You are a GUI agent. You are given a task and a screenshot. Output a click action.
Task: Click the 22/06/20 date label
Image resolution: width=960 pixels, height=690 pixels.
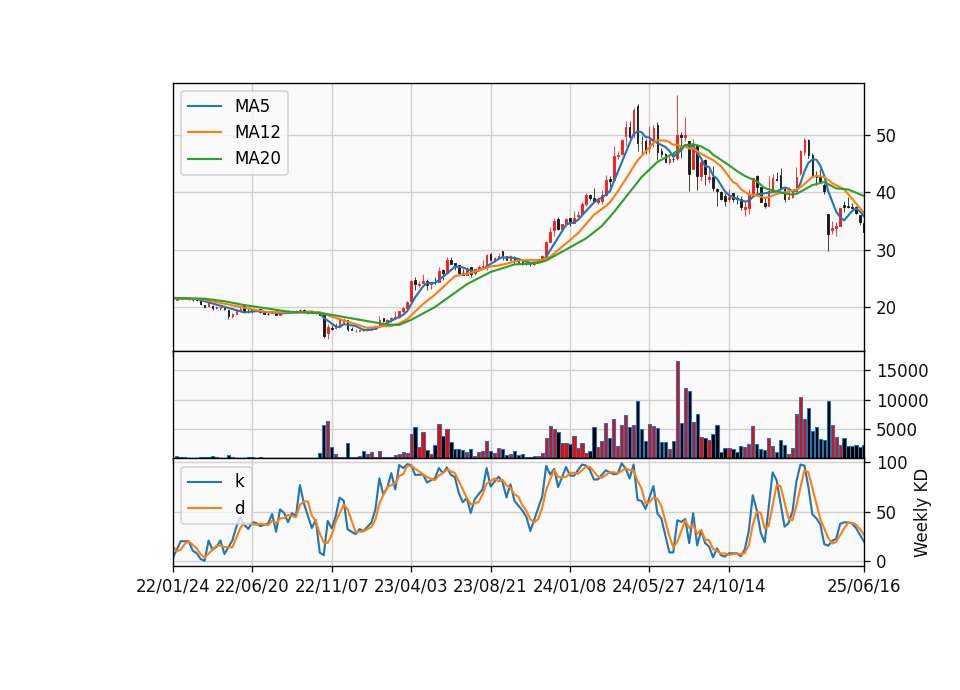(252, 586)
